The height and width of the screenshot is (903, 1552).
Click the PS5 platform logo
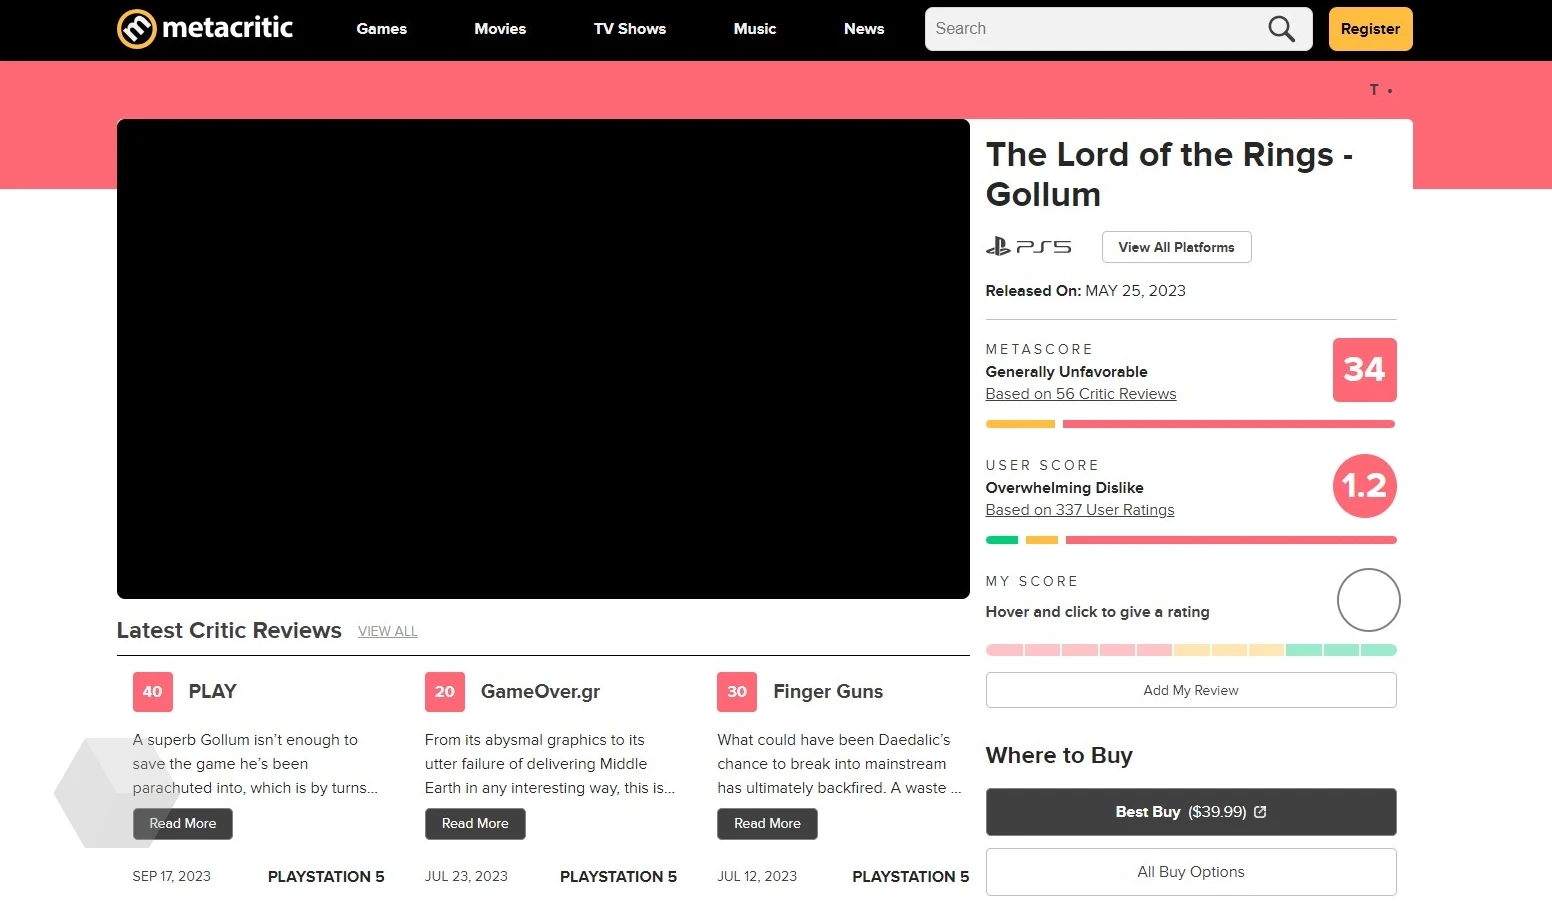(x=1028, y=246)
